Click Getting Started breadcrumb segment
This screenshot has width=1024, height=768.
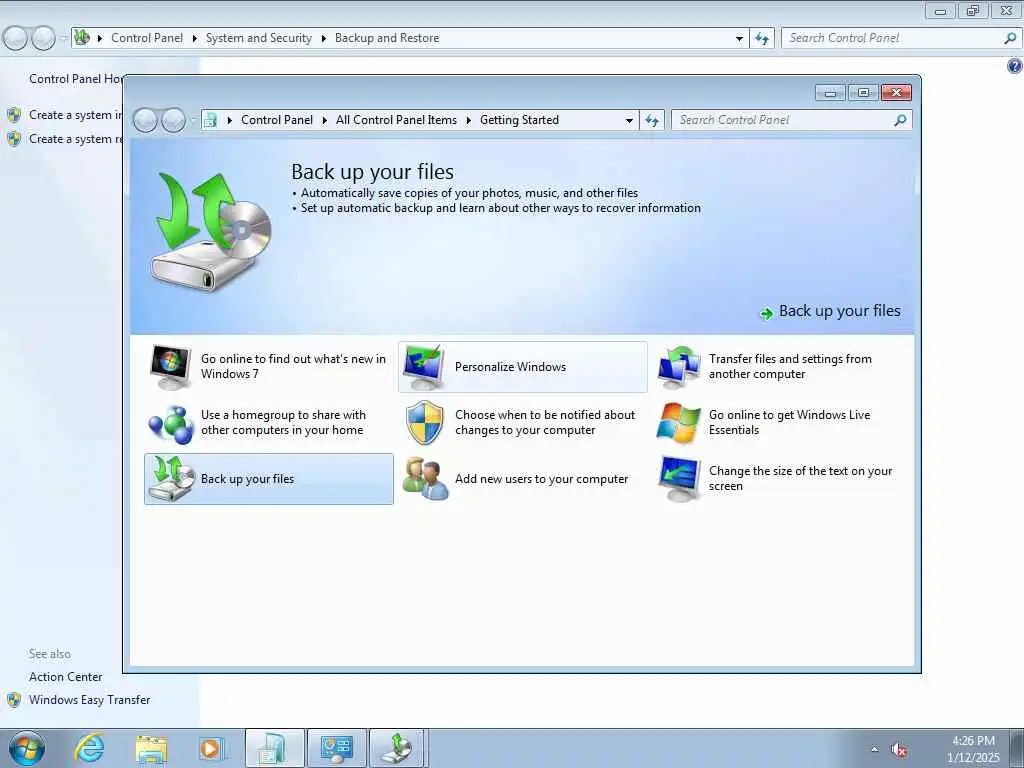click(519, 120)
